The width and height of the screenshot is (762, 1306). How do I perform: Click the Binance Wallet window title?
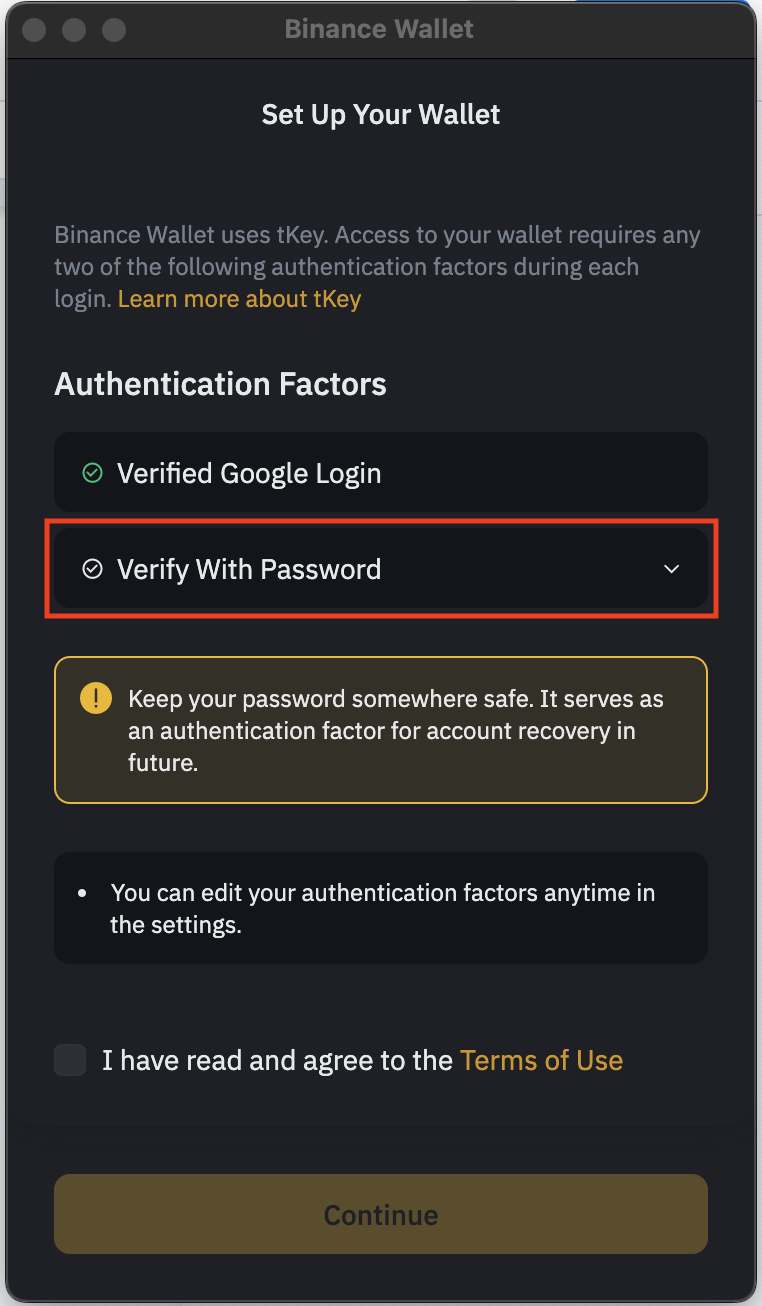tap(379, 29)
